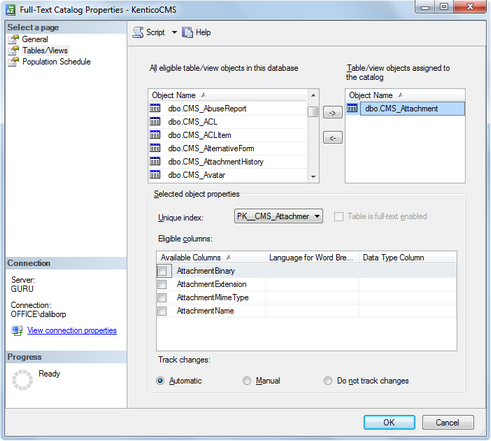Viewport: 491px width, 441px height.
Task: Click the <- remove table button
Action: click(333, 138)
